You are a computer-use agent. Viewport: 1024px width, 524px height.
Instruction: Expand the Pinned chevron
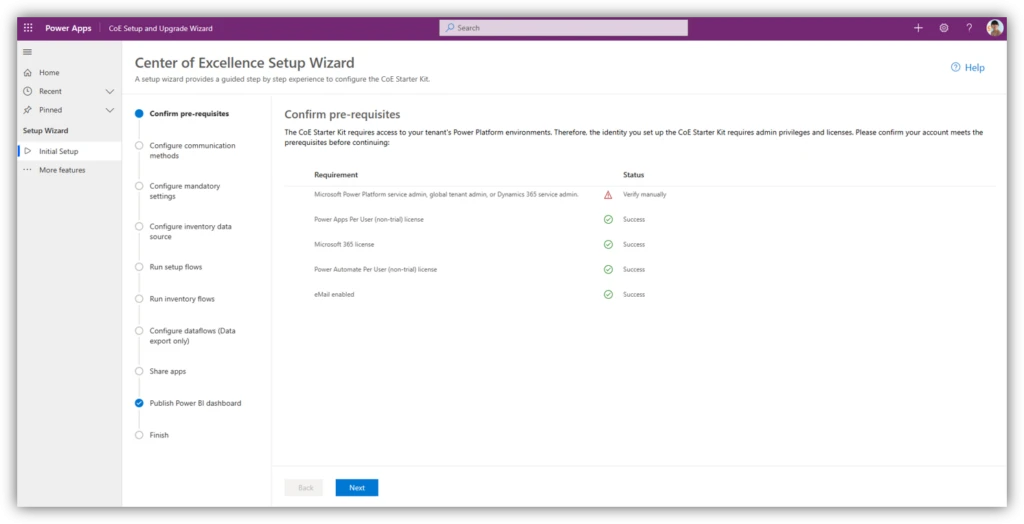pos(110,110)
